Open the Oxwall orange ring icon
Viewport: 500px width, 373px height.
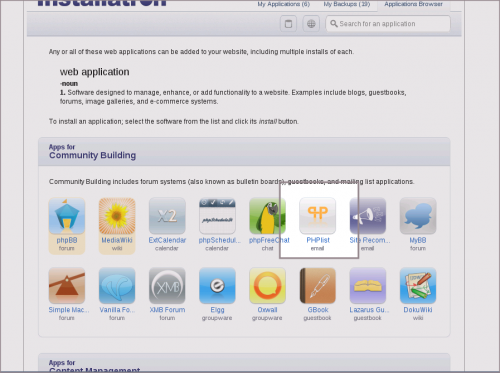point(267,286)
